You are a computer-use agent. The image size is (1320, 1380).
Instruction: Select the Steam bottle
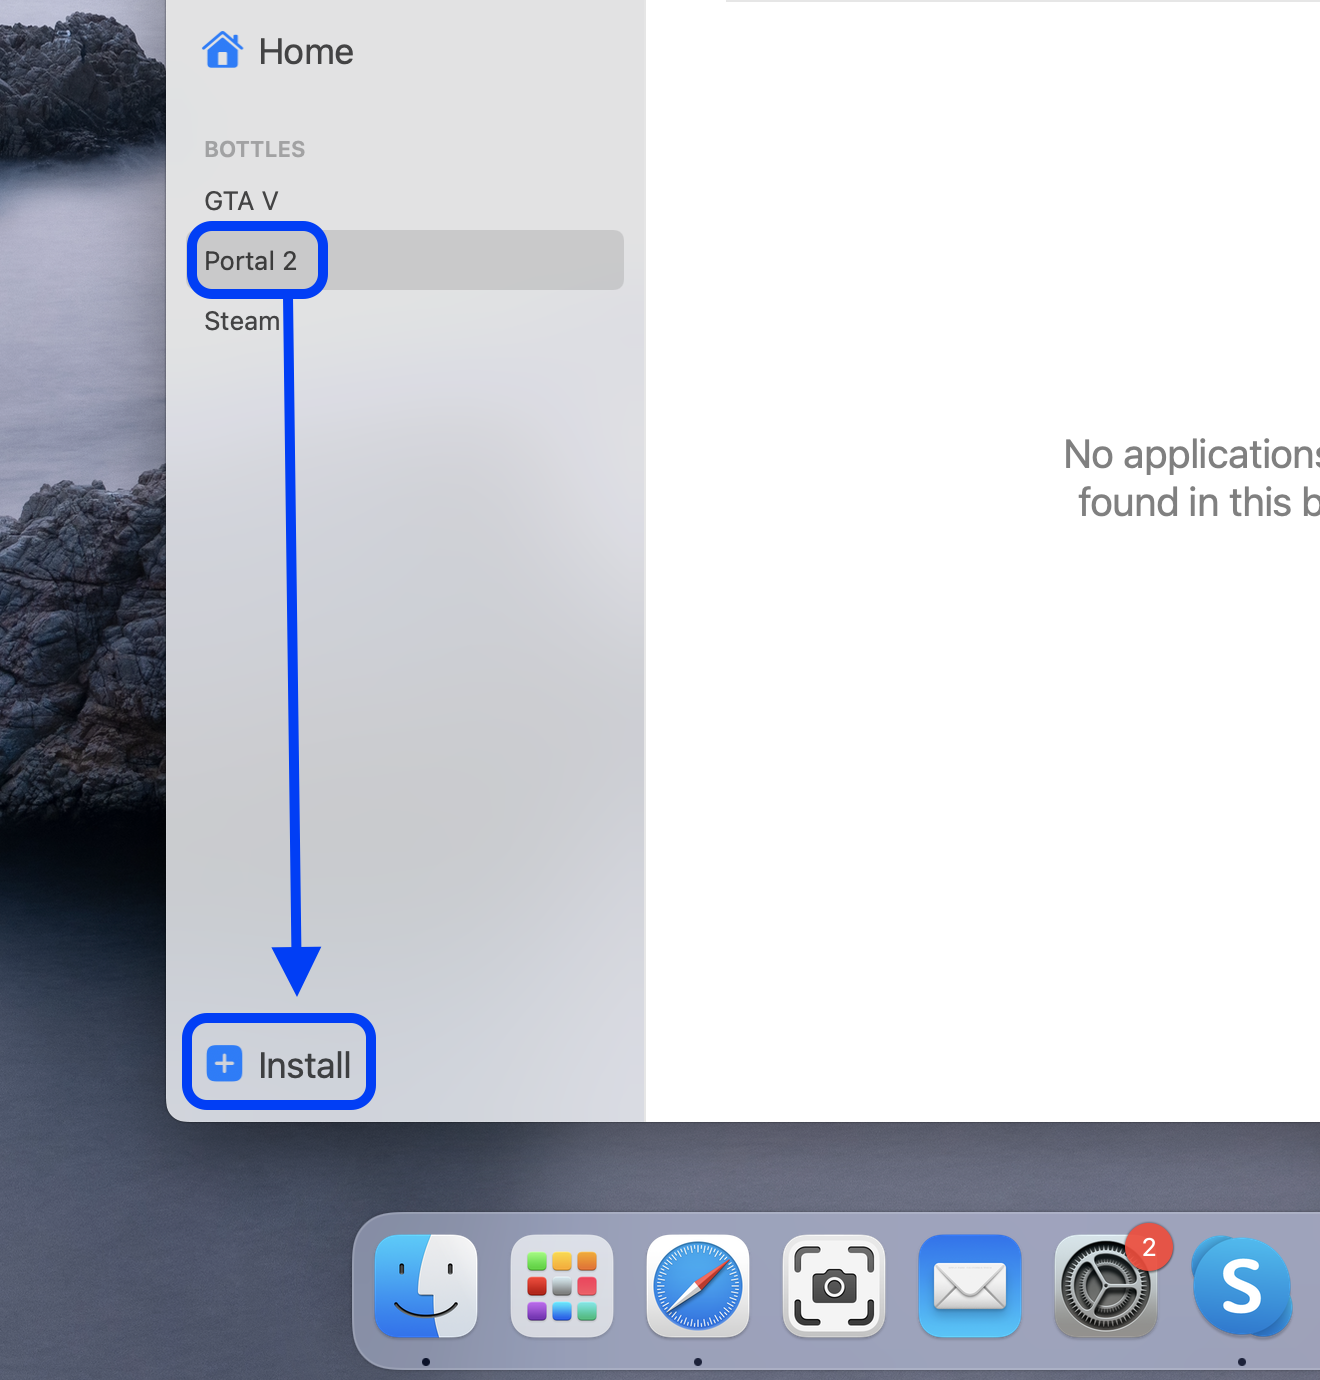point(405,321)
